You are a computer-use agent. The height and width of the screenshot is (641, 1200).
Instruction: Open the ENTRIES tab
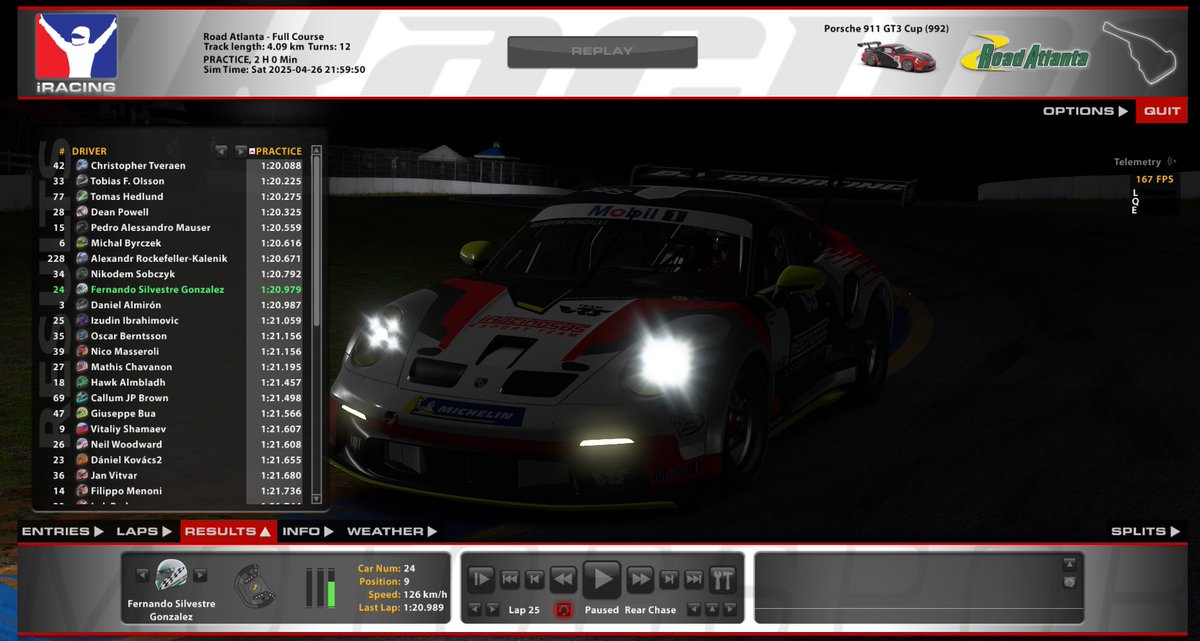pyautogui.click(x=62, y=532)
